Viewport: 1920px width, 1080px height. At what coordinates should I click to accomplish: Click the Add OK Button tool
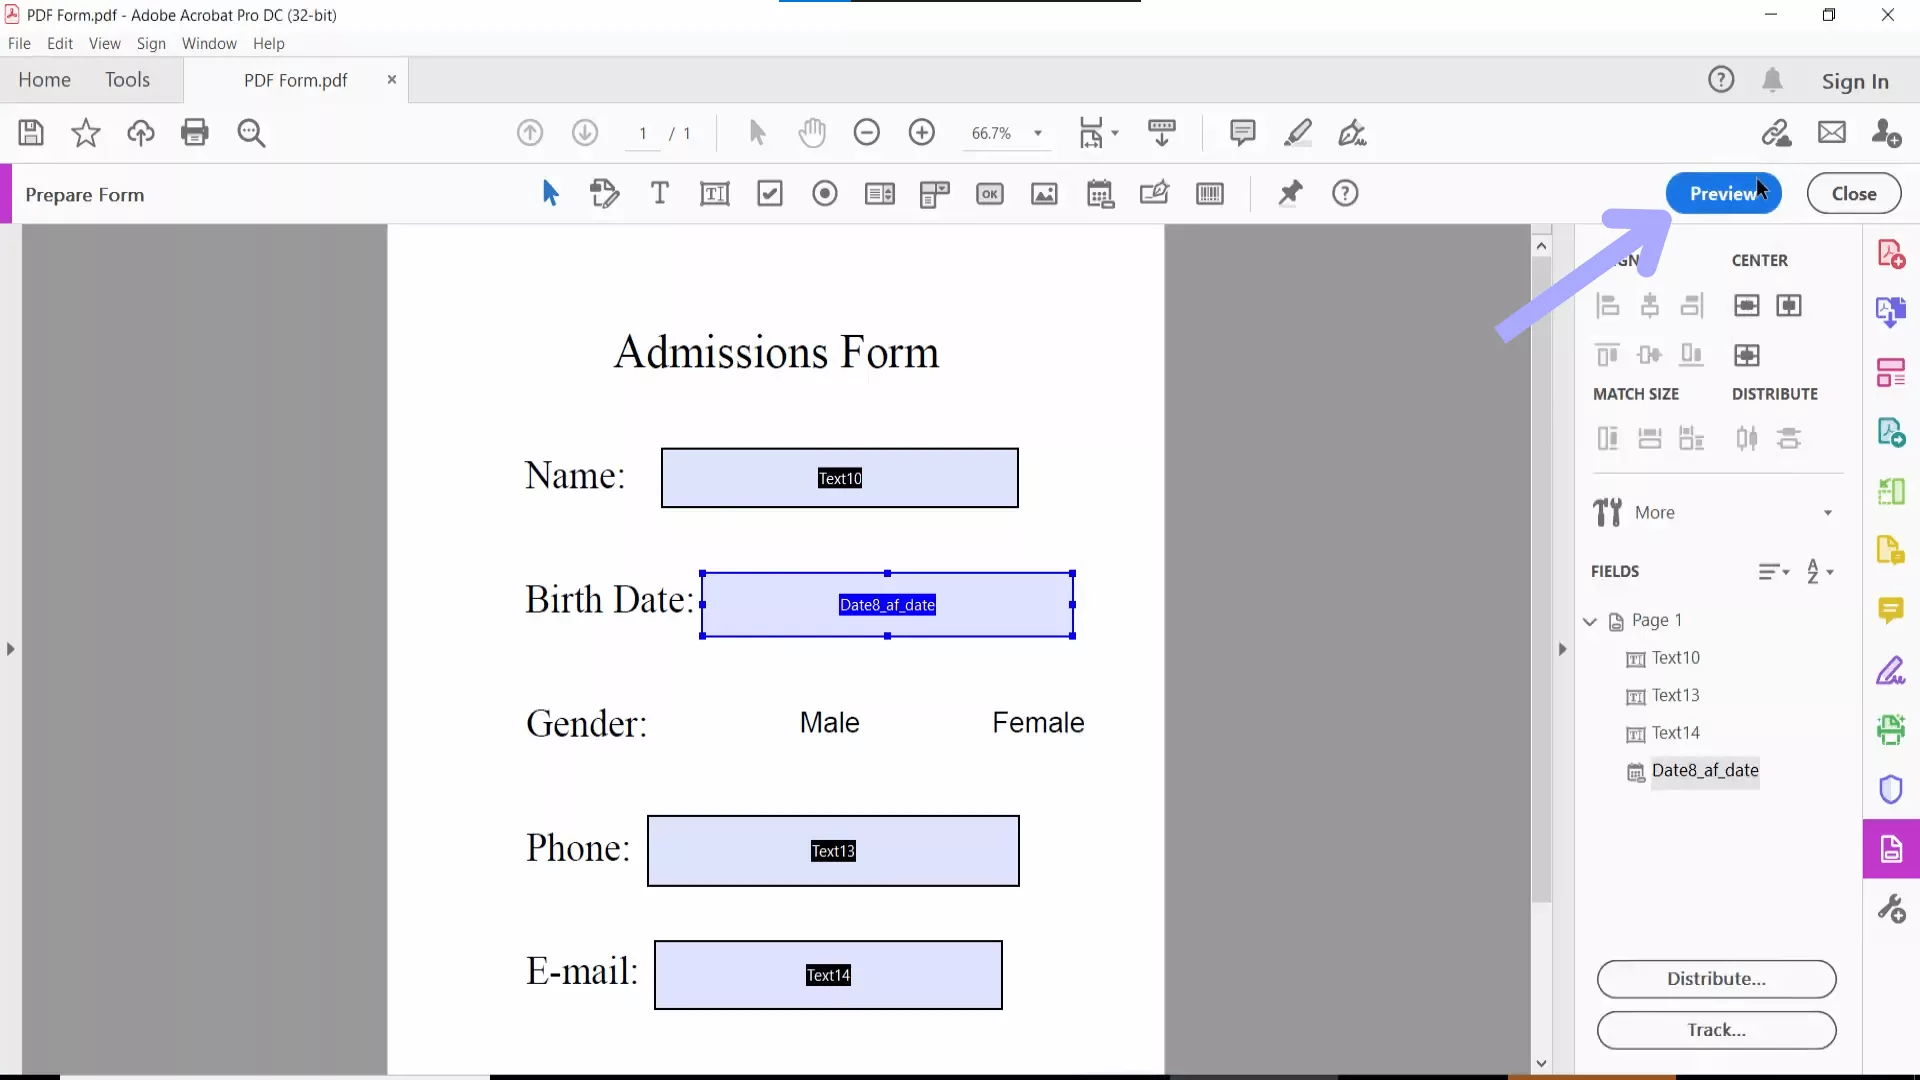click(x=989, y=194)
